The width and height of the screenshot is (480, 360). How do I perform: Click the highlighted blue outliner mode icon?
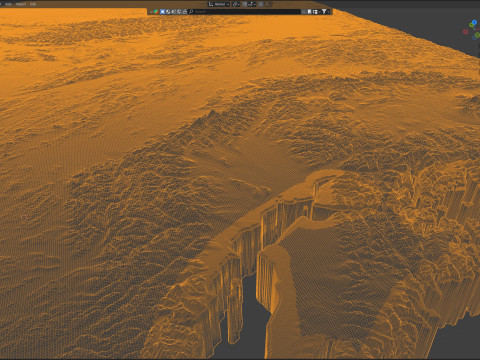162,12
